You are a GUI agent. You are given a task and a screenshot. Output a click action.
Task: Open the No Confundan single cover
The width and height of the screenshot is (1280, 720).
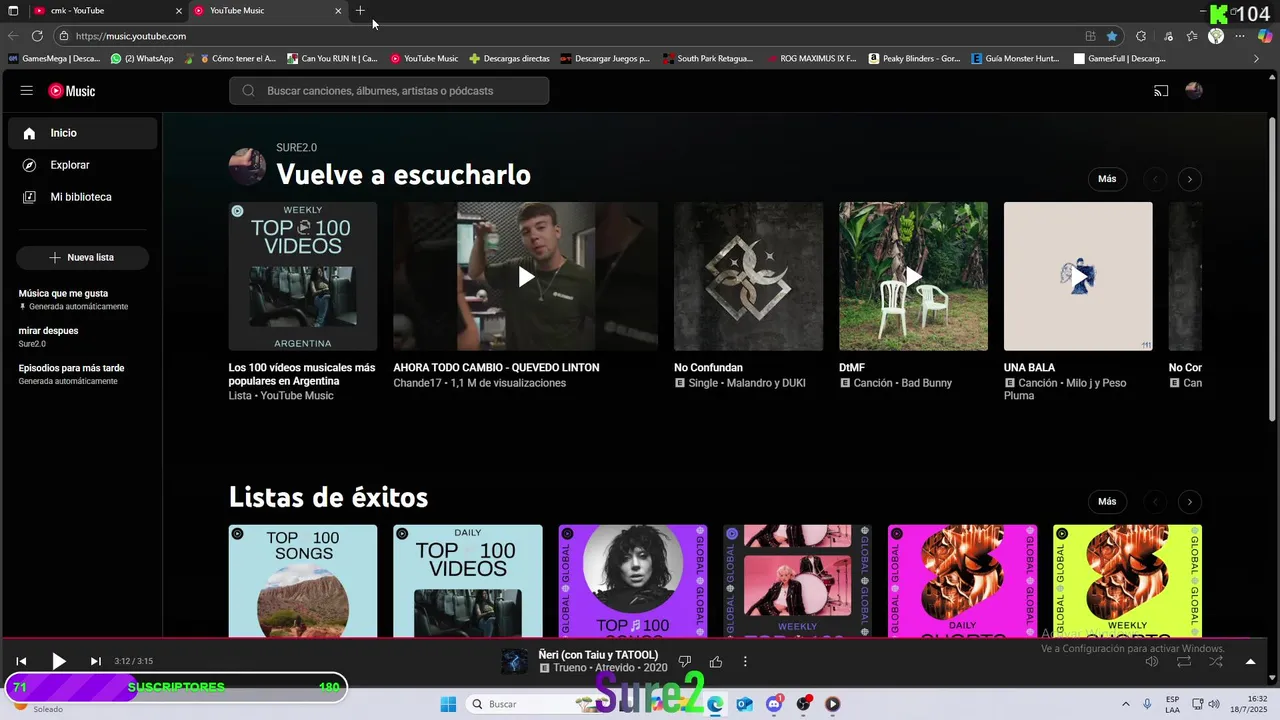click(748, 276)
